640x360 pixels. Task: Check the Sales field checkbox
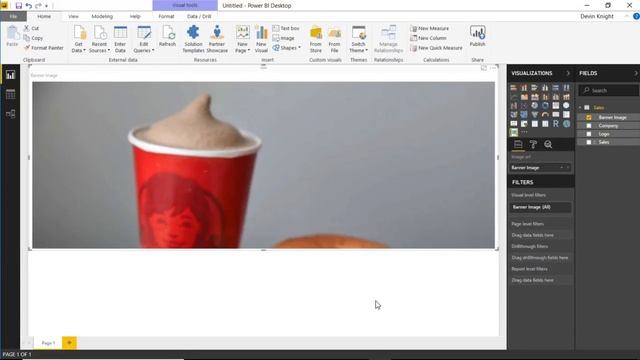589,142
